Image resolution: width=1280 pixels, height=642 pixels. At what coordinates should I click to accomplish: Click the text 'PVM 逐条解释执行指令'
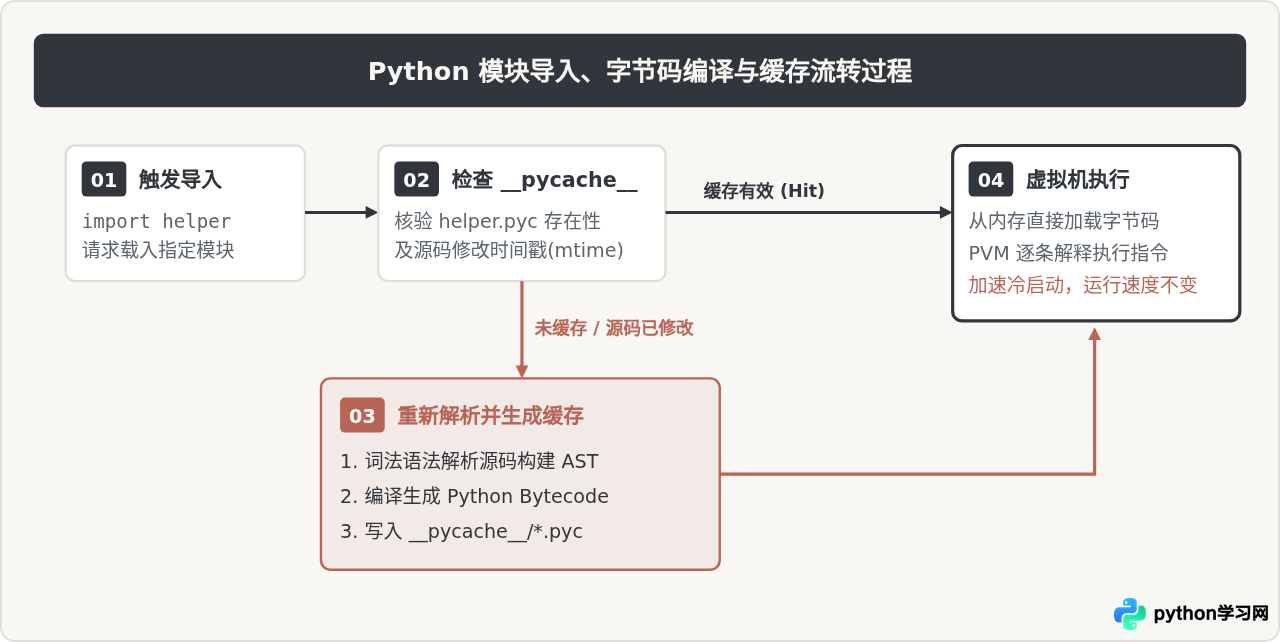coord(1068,253)
